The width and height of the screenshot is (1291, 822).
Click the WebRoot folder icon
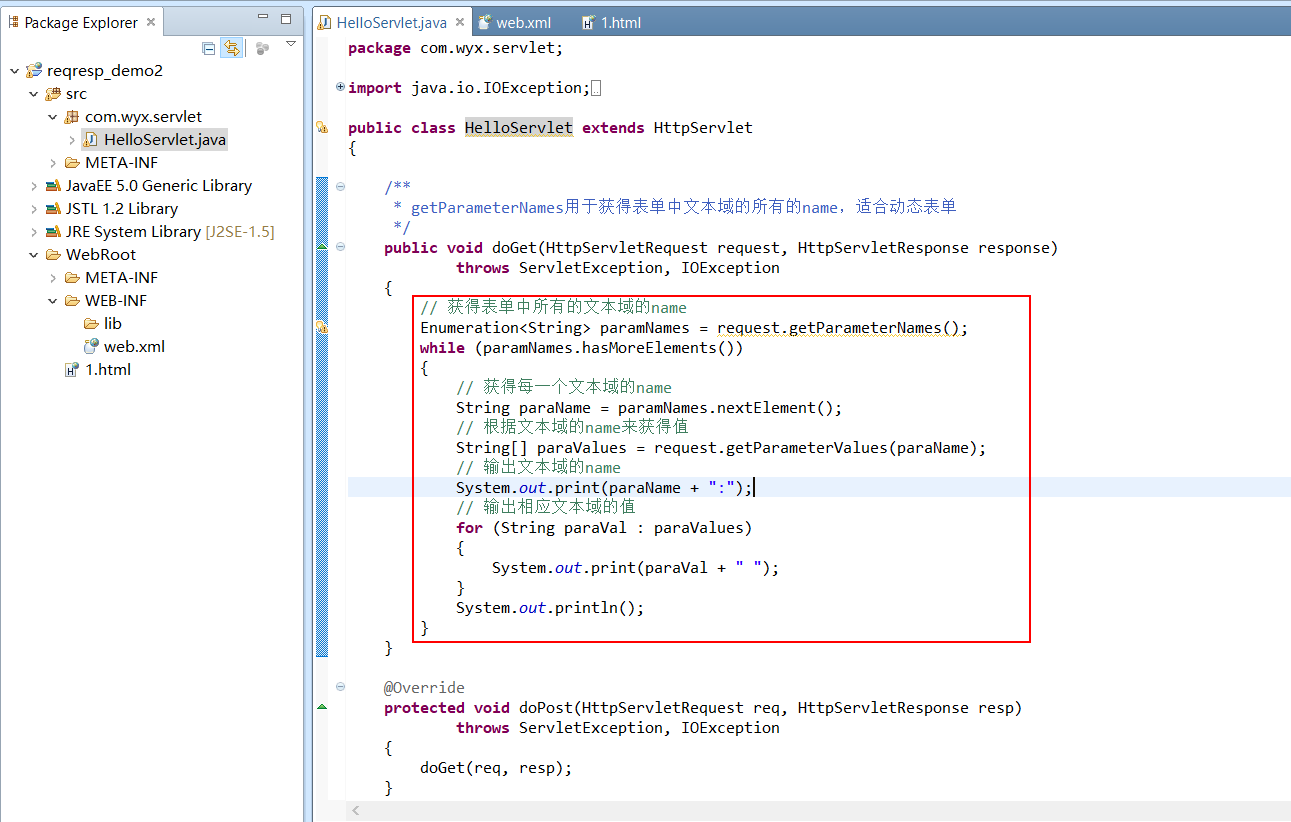coord(53,255)
